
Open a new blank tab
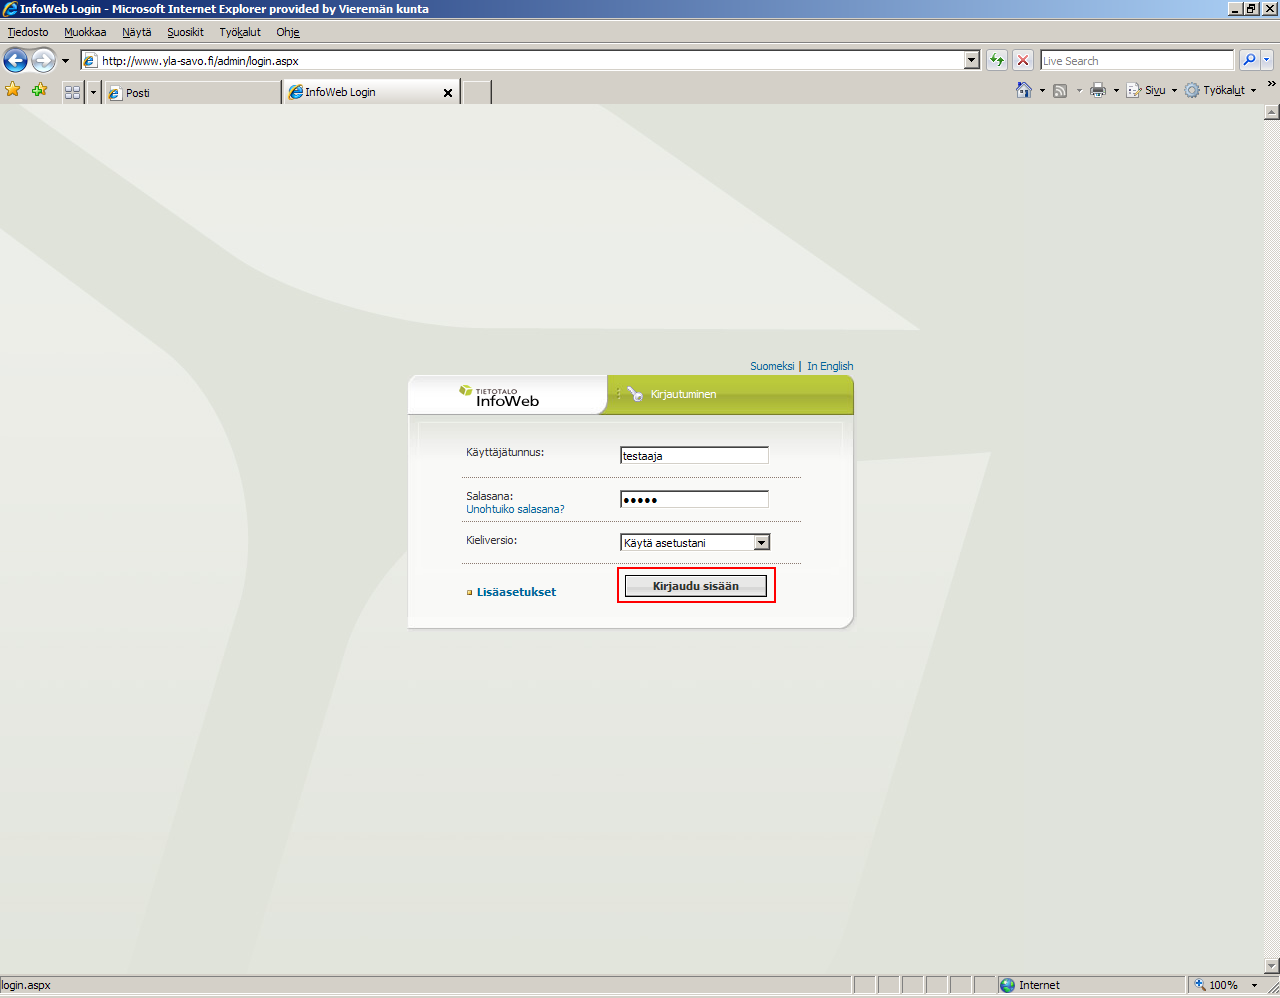tap(477, 92)
